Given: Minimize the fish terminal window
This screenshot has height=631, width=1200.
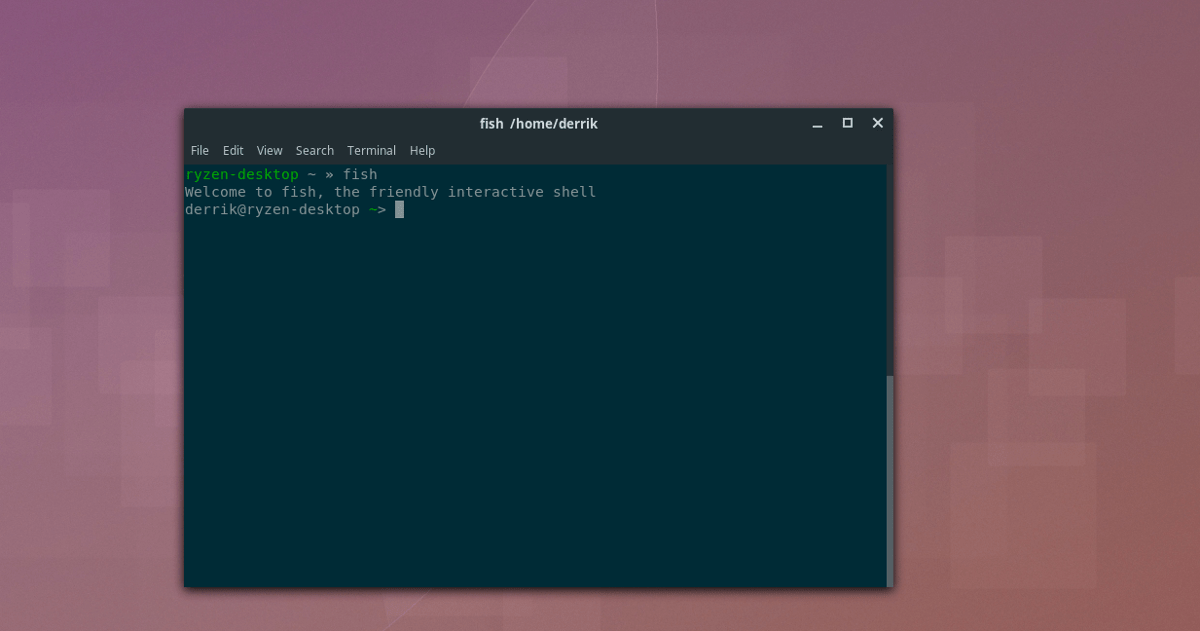Looking at the screenshot, I should pos(818,123).
